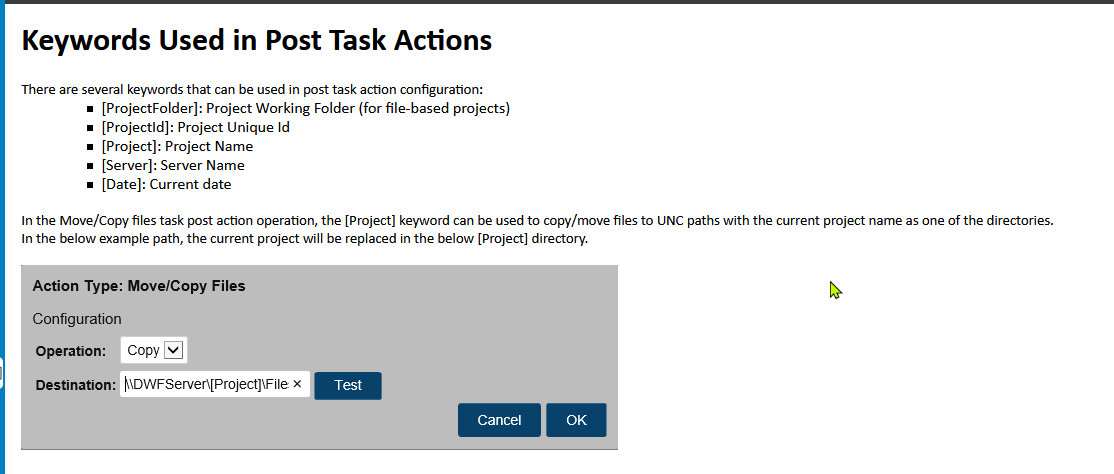Click the [Server]: Server Name bullet item
Screen dimensions: 1114x474
point(172,165)
